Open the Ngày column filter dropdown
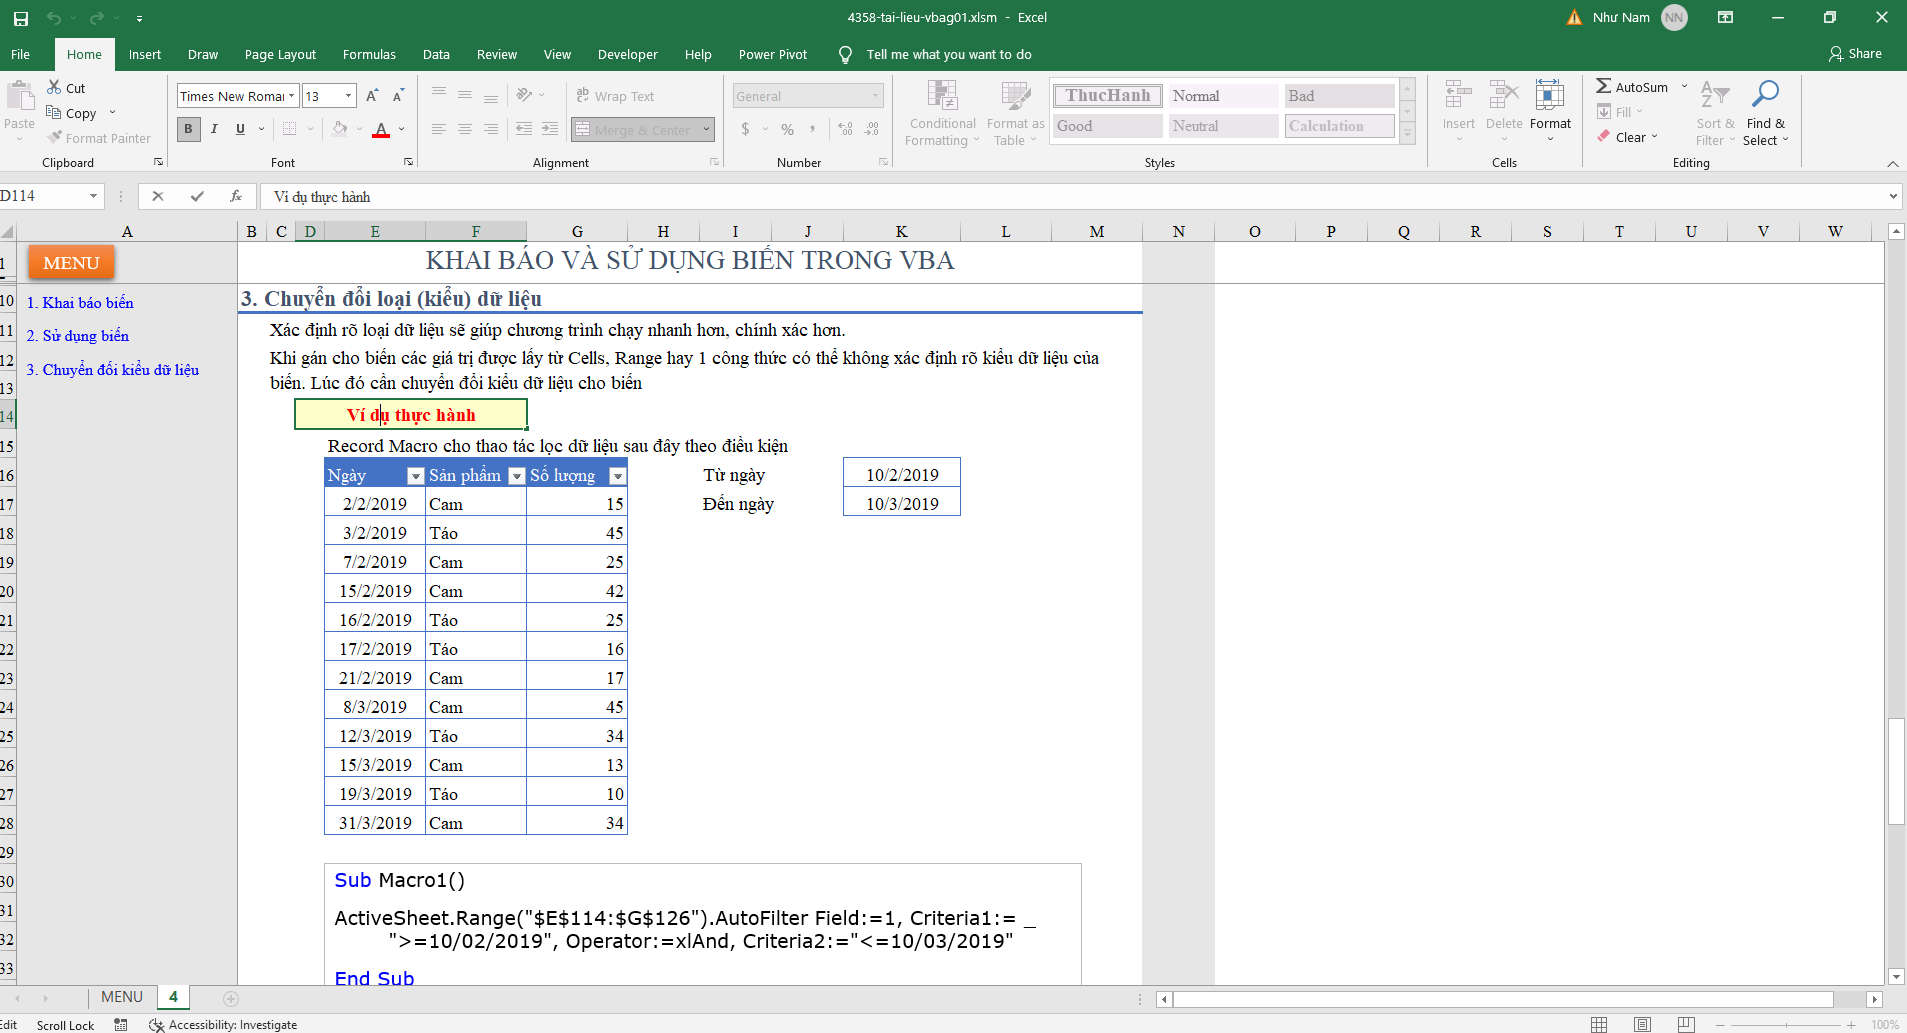Screen dimensions: 1907x1033 pyautogui.click(x=415, y=476)
